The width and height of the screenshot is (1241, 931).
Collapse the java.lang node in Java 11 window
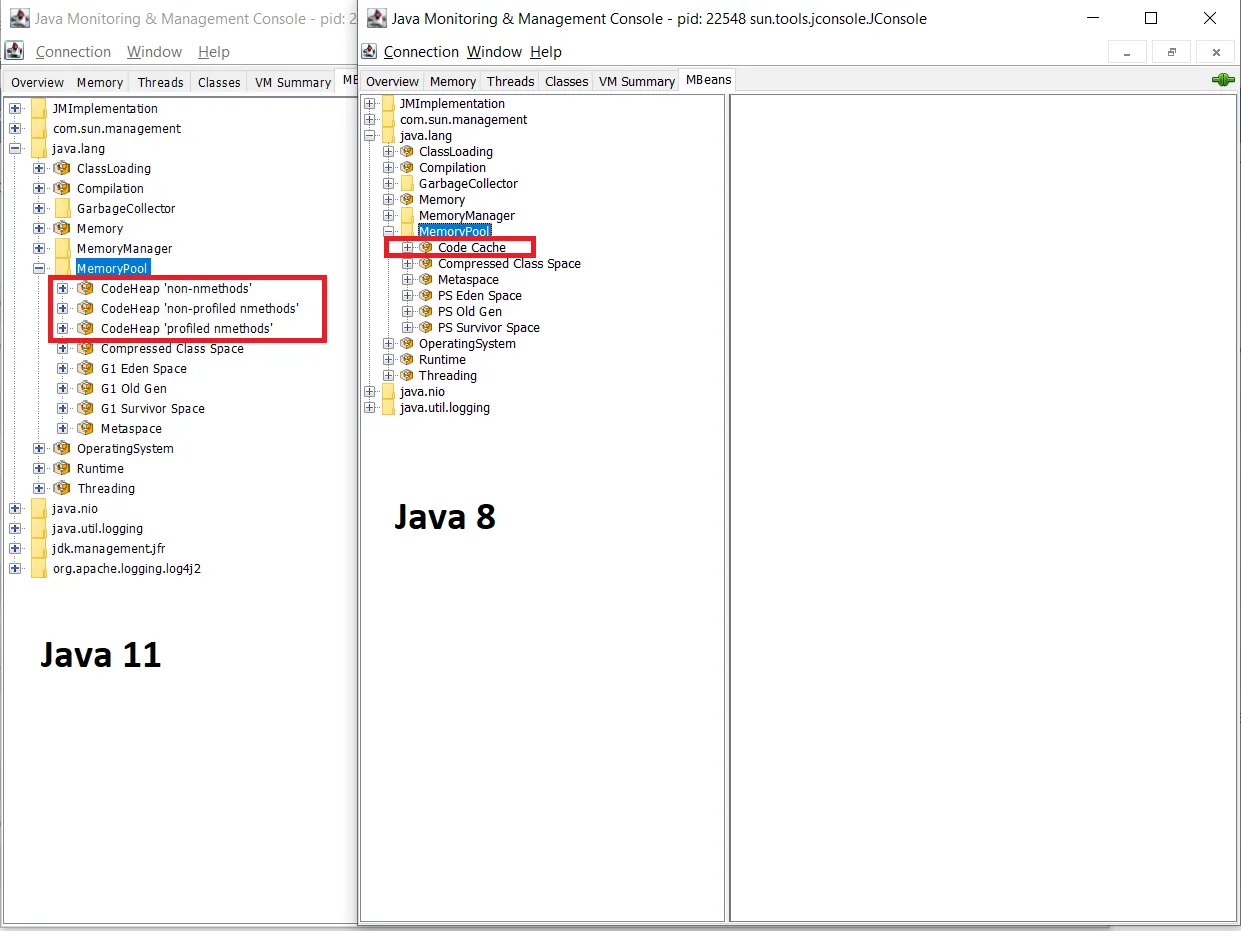pyautogui.click(x=15, y=148)
